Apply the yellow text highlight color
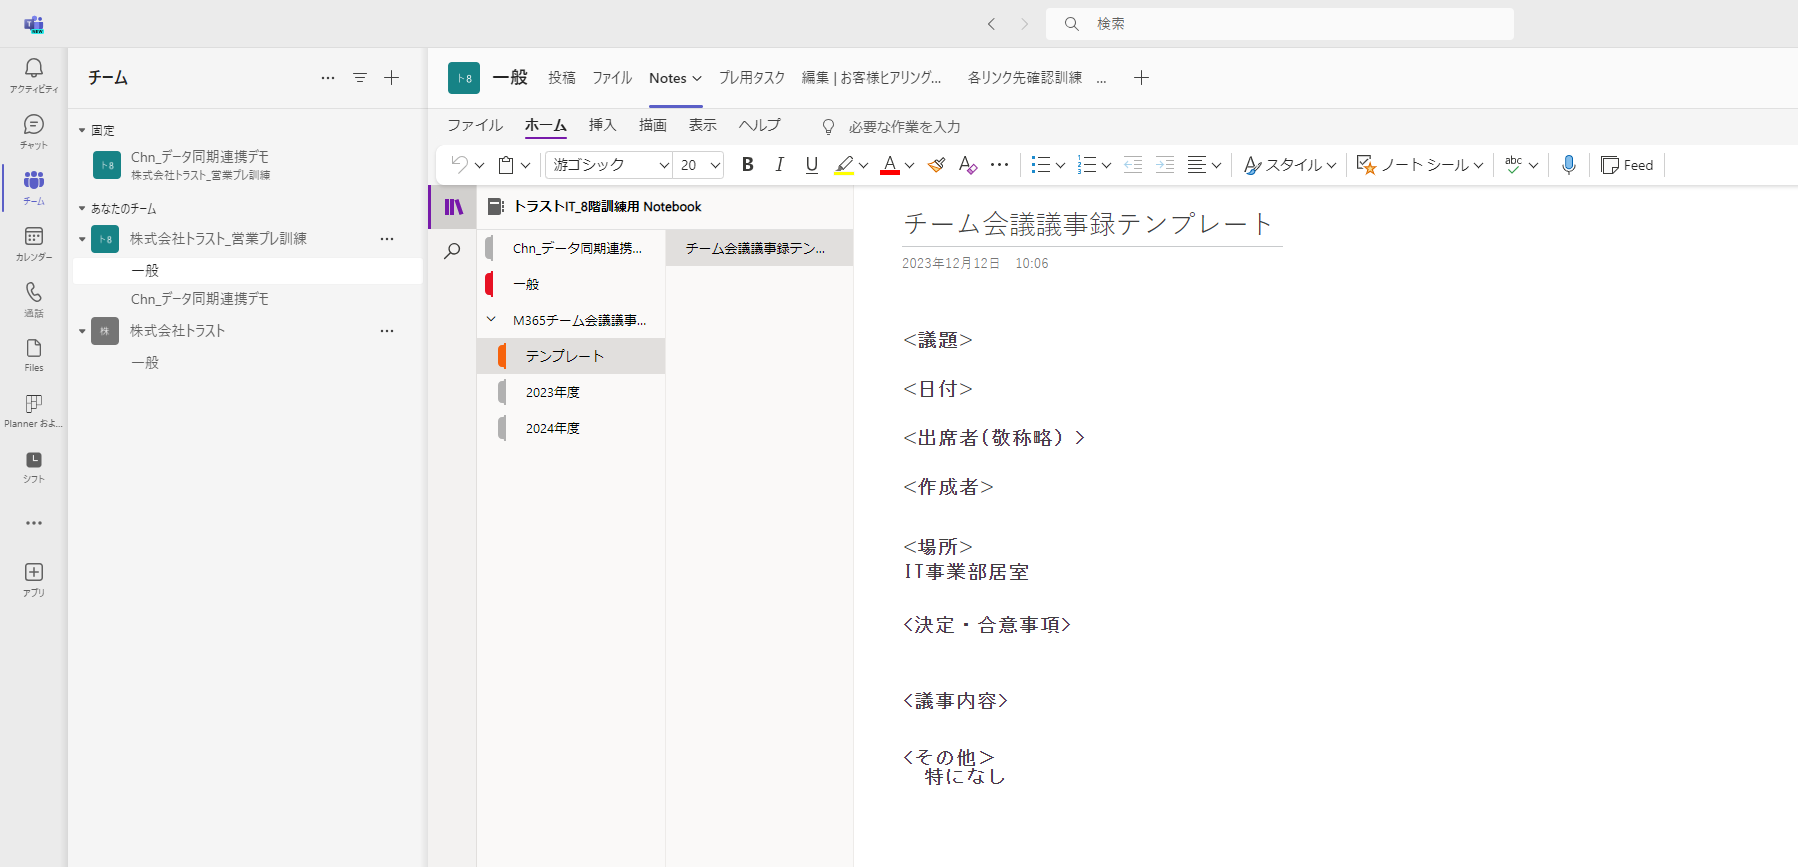This screenshot has width=1798, height=867. point(844,165)
